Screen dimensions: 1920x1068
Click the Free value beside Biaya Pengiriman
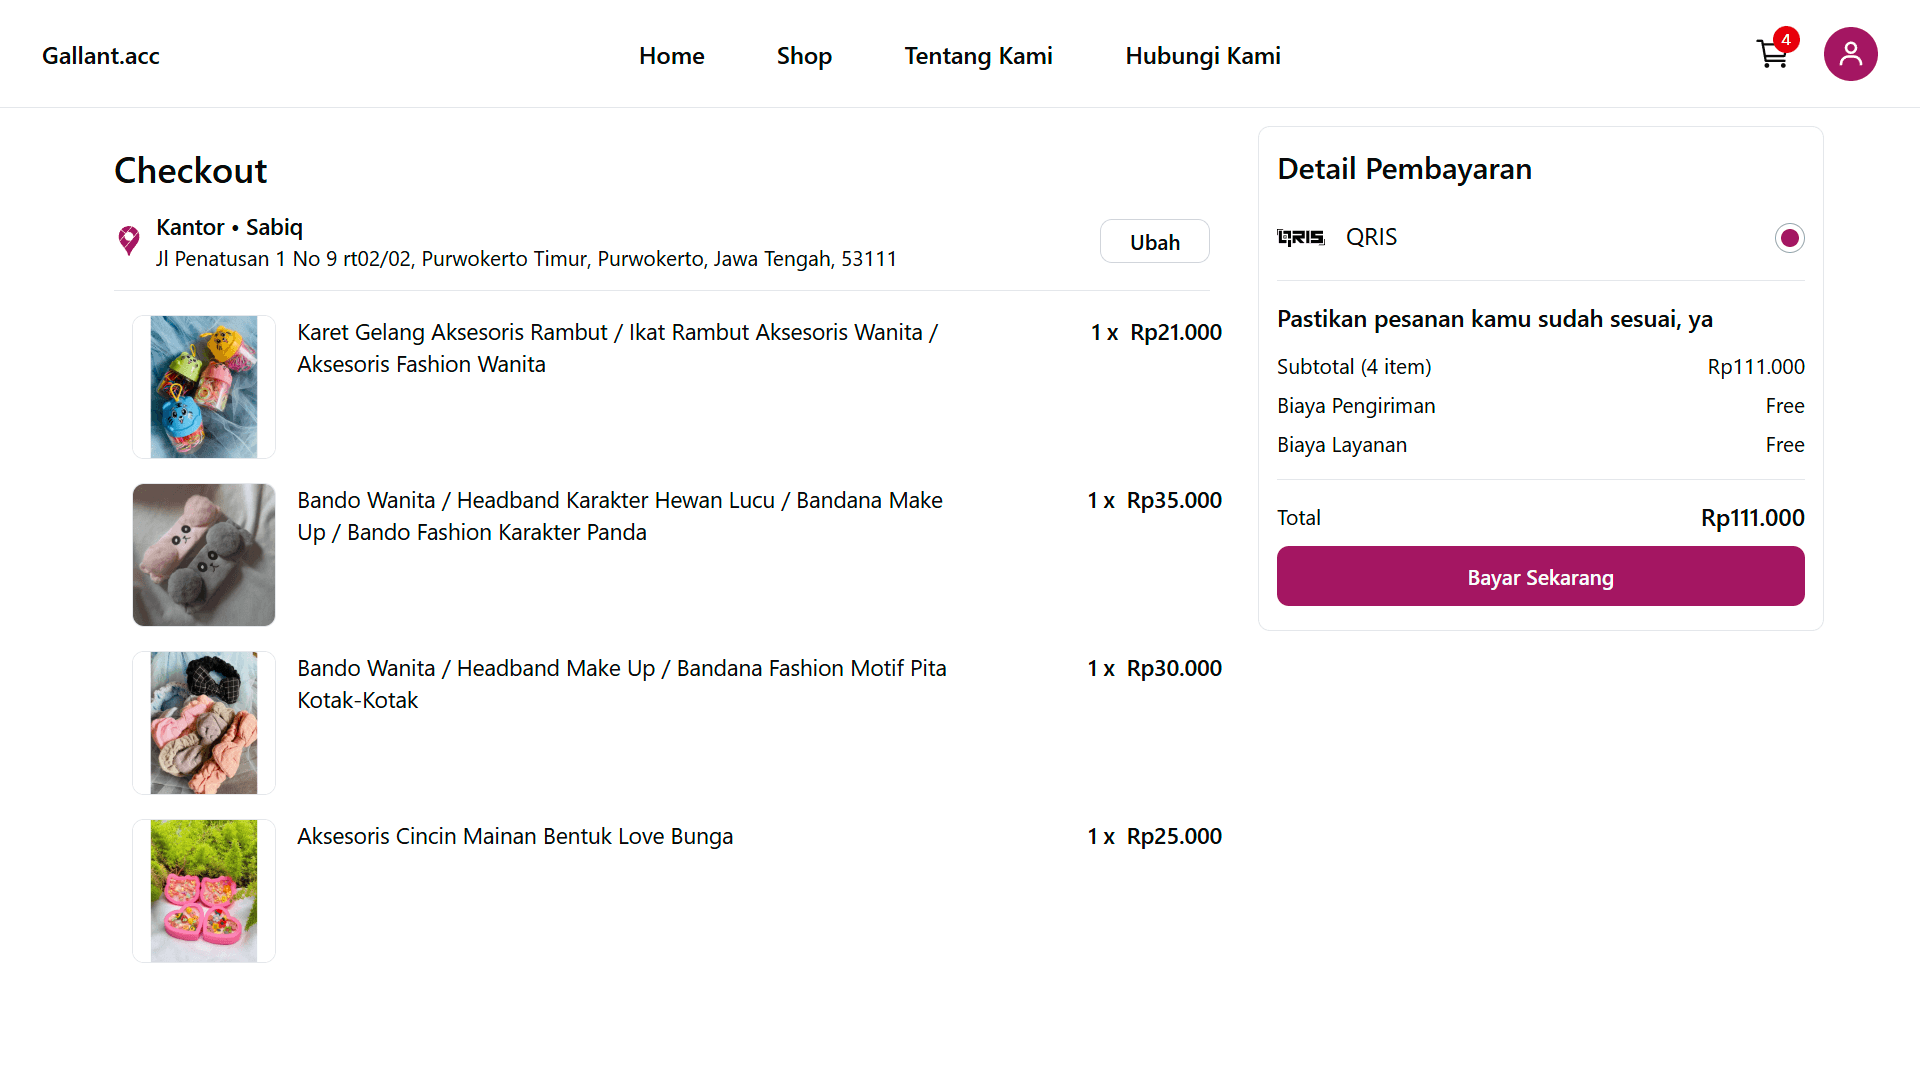coord(1785,406)
